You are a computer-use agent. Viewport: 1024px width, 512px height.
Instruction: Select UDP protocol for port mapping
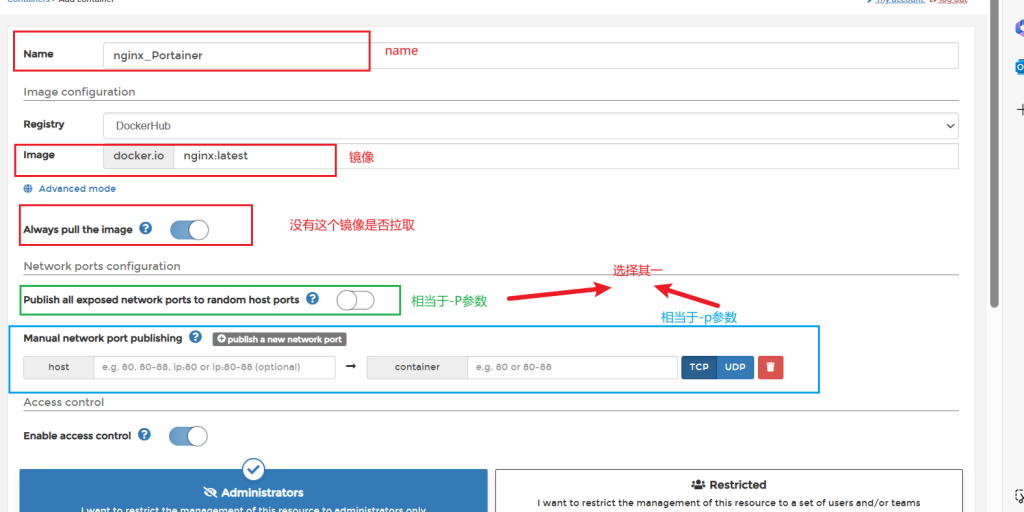click(x=735, y=367)
